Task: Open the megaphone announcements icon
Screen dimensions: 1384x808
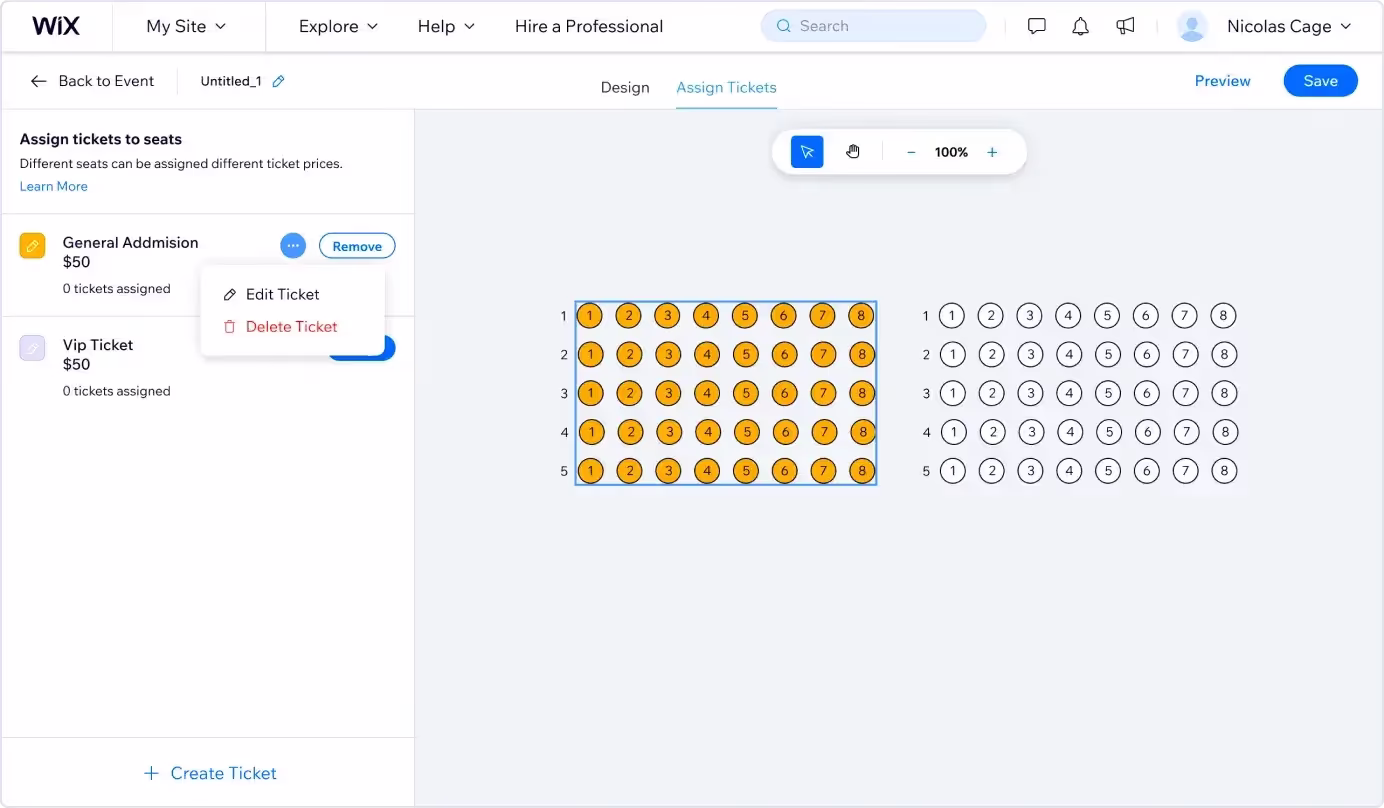Action: click(x=1125, y=27)
